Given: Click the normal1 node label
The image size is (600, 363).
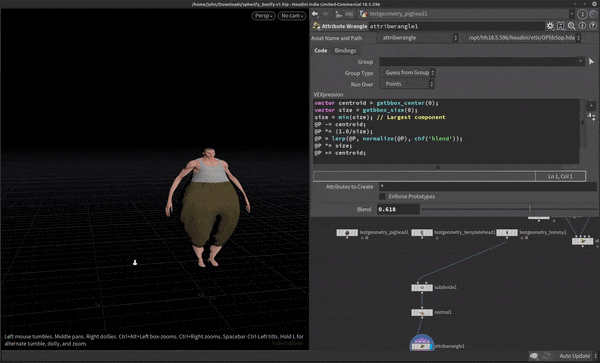Looking at the screenshot, I should (x=443, y=313).
